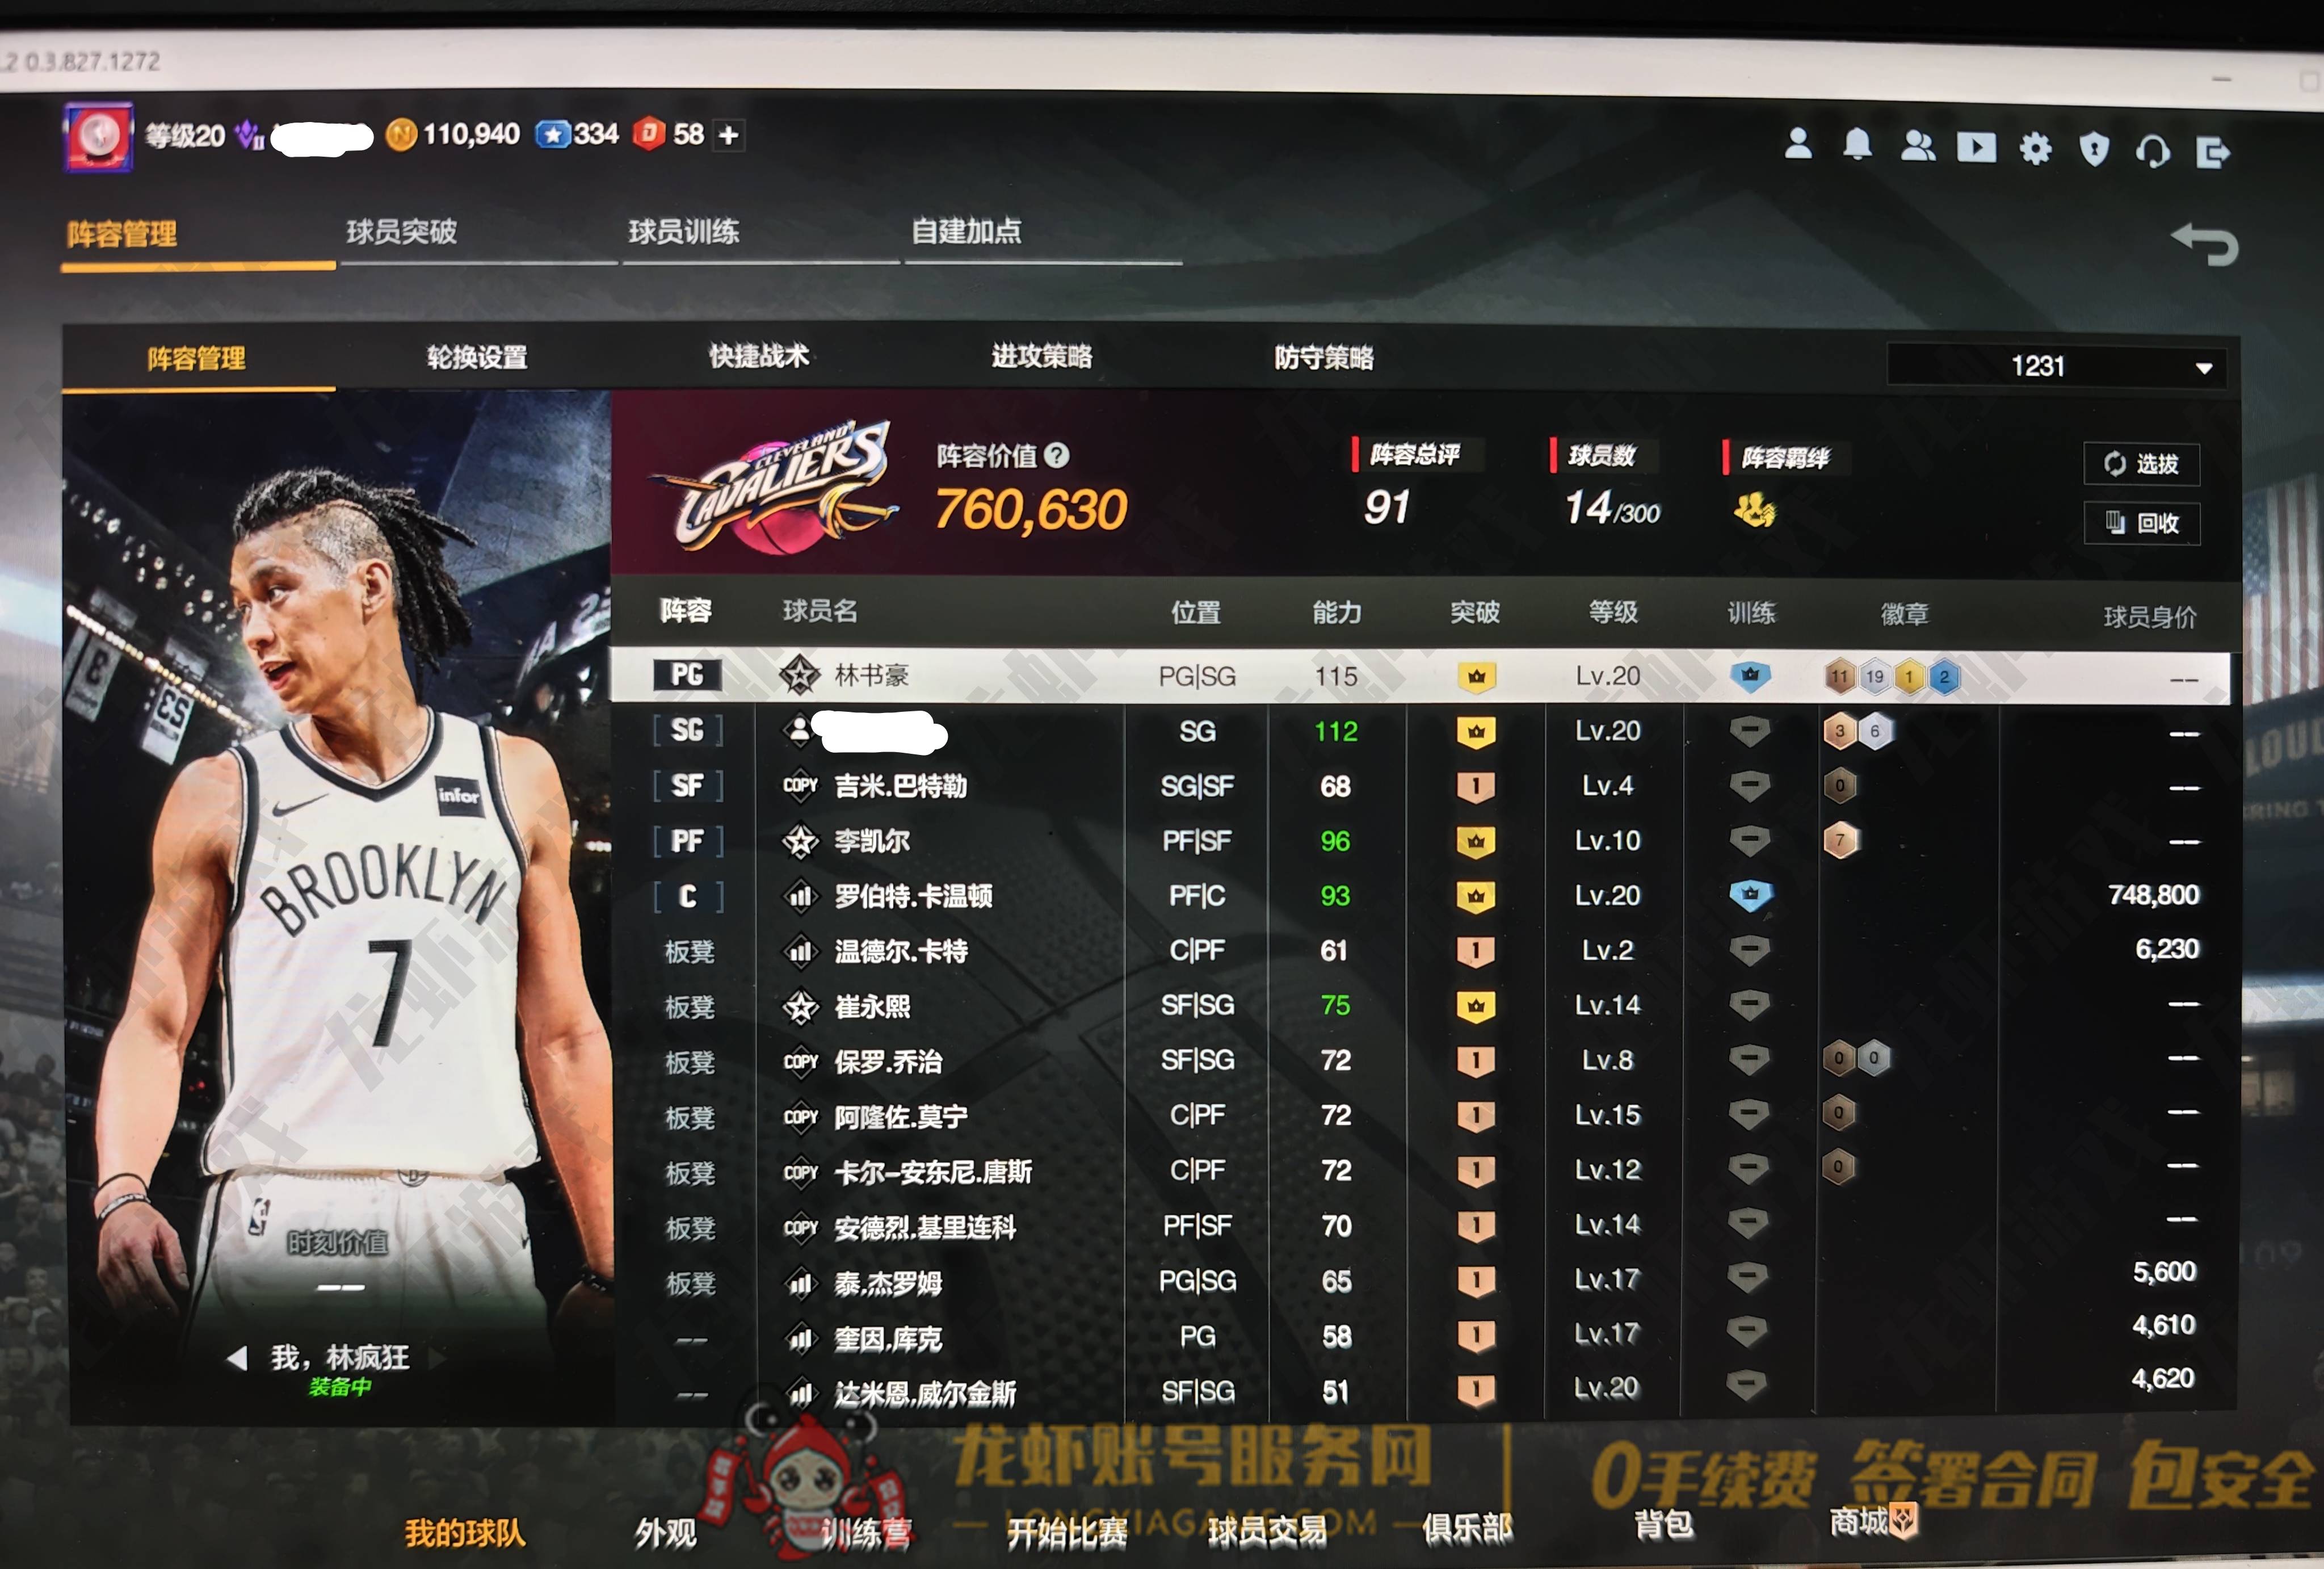2324x1569 pixels.
Task: Click the video playback icon
Action: [1976, 148]
